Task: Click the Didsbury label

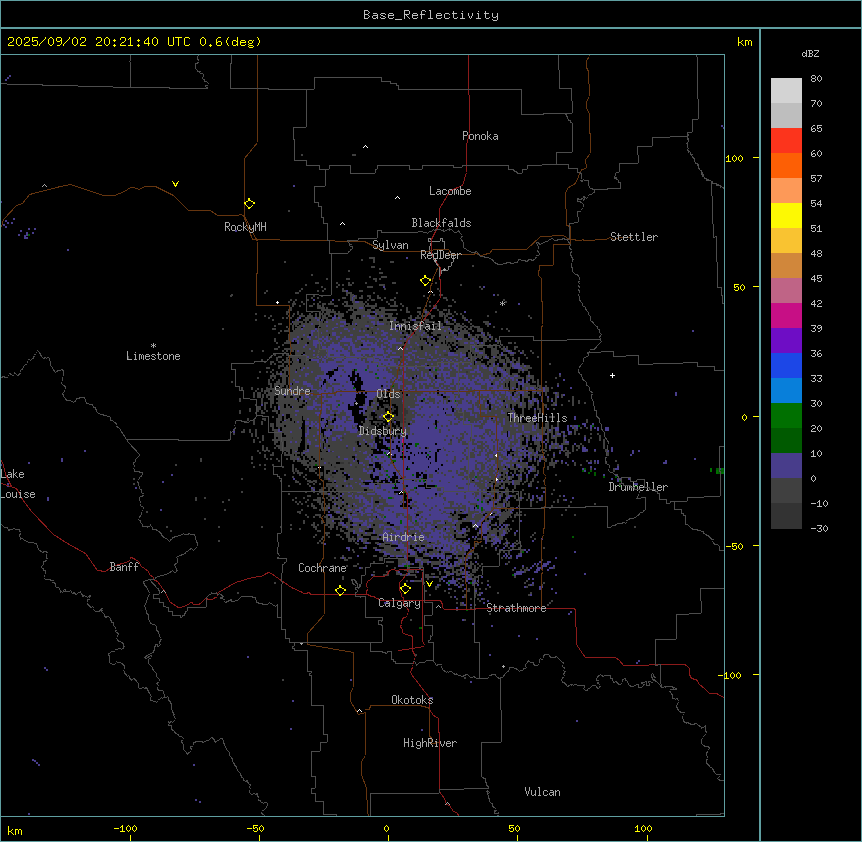Action: [382, 431]
